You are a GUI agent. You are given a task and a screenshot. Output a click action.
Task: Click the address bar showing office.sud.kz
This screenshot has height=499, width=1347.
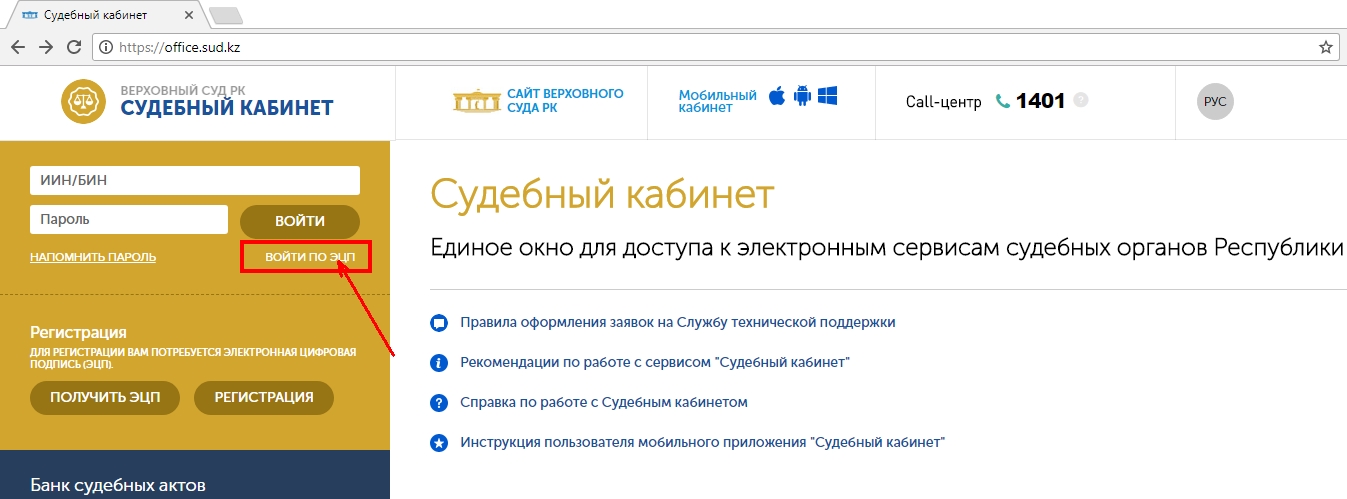(715, 47)
